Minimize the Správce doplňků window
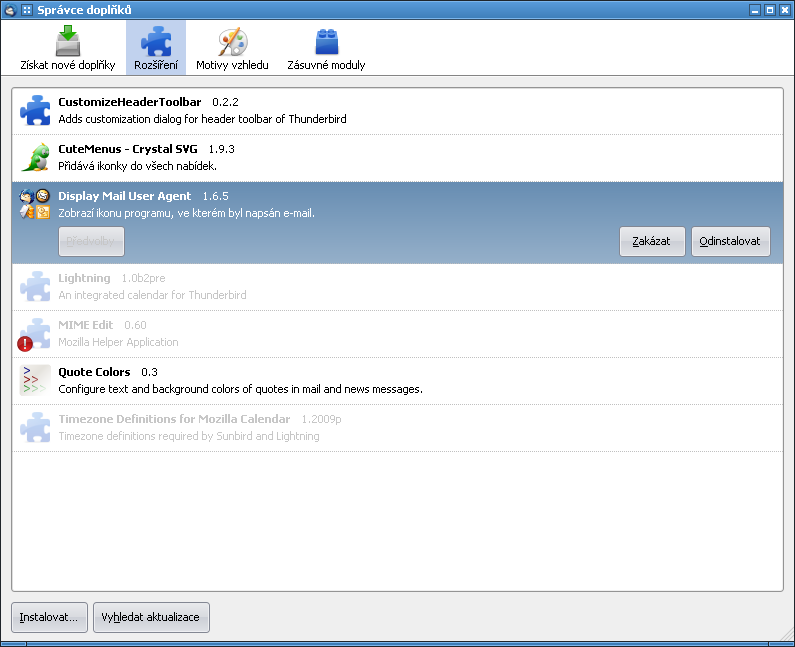This screenshot has width=795, height=647. coord(755,10)
